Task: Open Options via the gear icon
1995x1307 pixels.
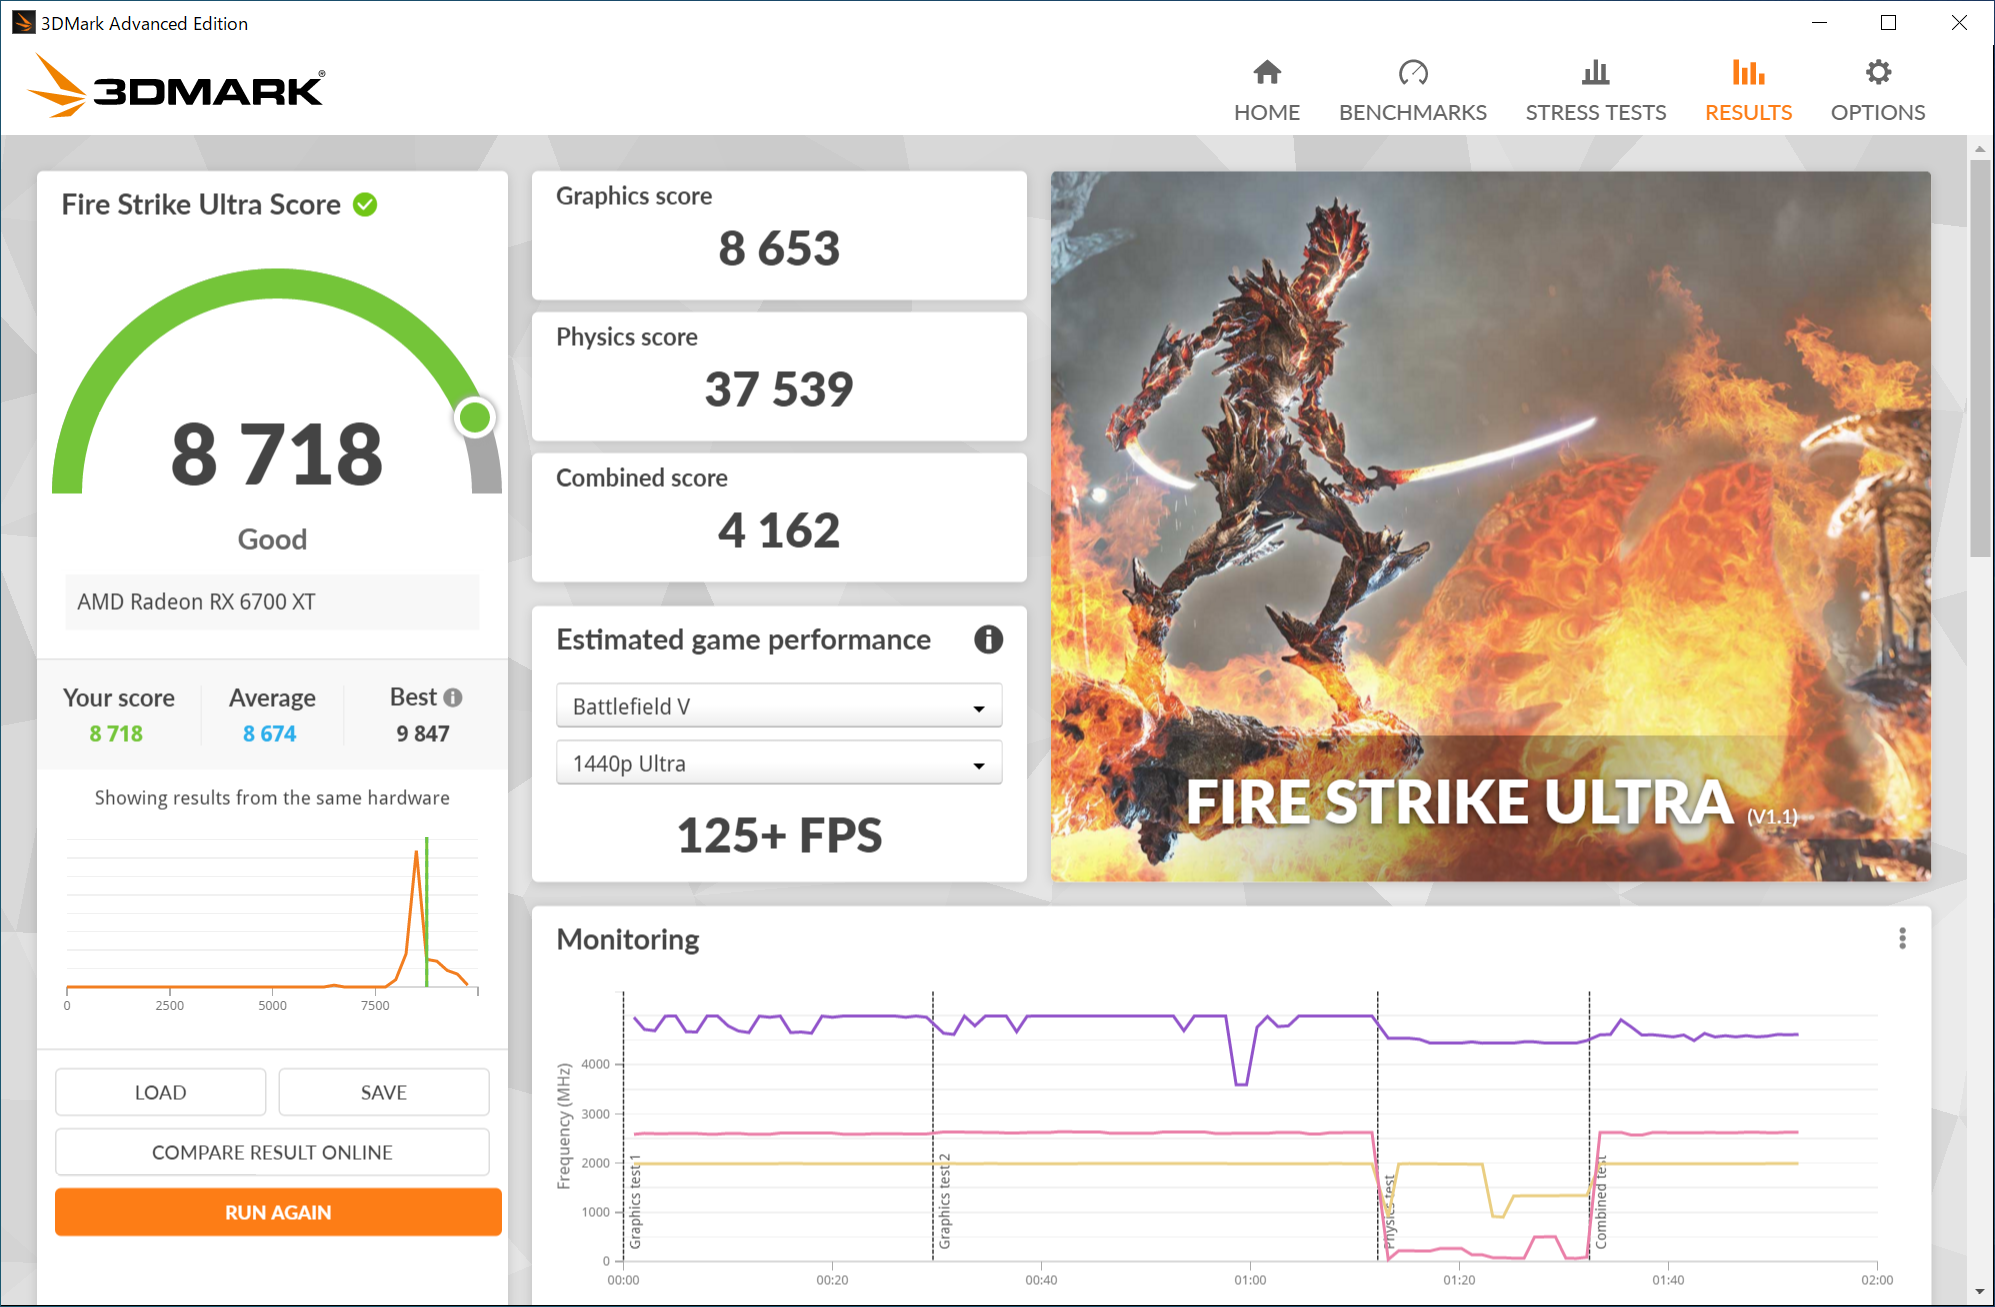Action: click(x=1878, y=72)
